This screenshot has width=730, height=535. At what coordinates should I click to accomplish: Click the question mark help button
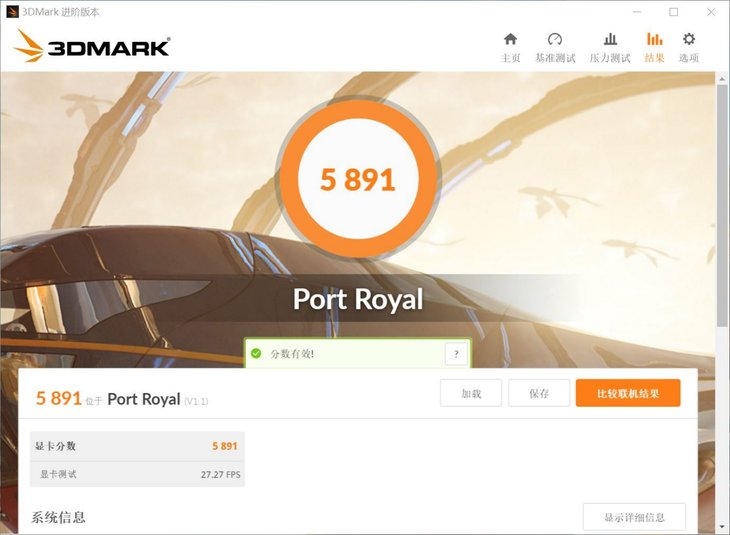(456, 354)
